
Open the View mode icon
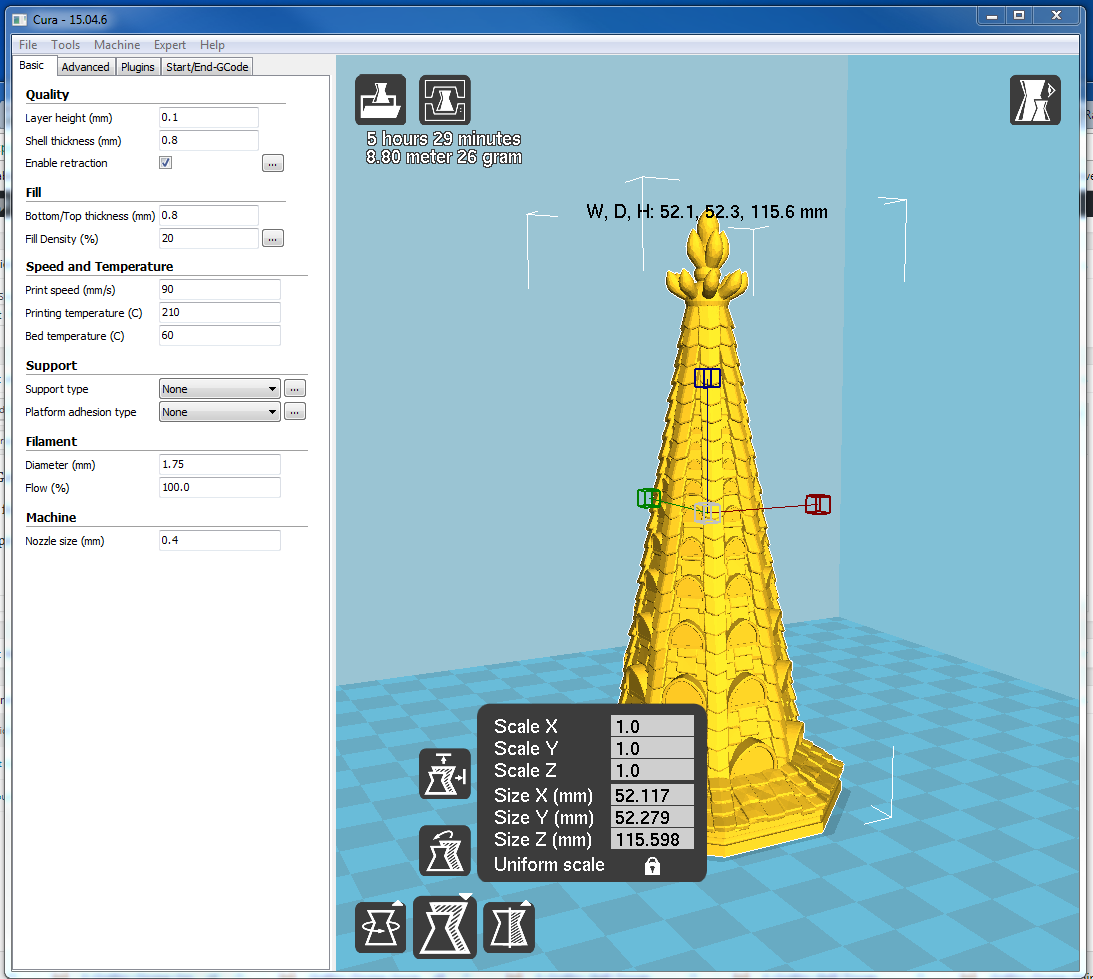pos(1035,100)
